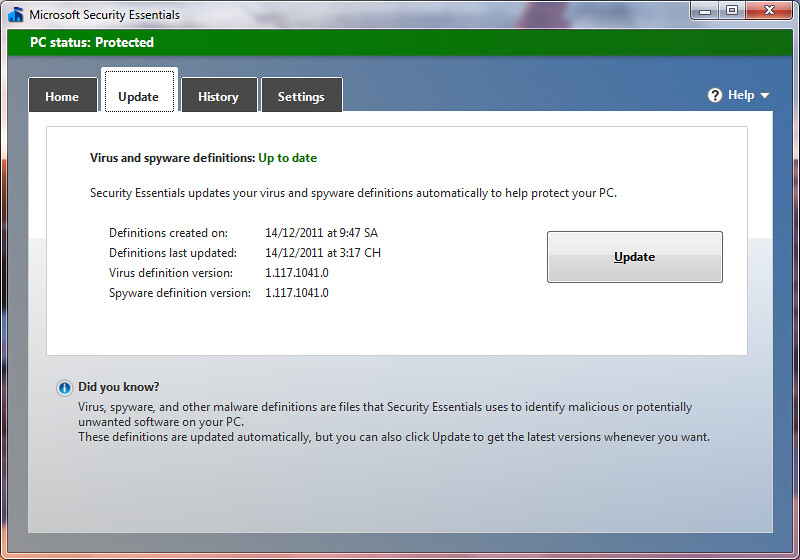The height and width of the screenshot is (560, 800).
Task: Click the Help question mark icon
Action: [x=715, y=95]
